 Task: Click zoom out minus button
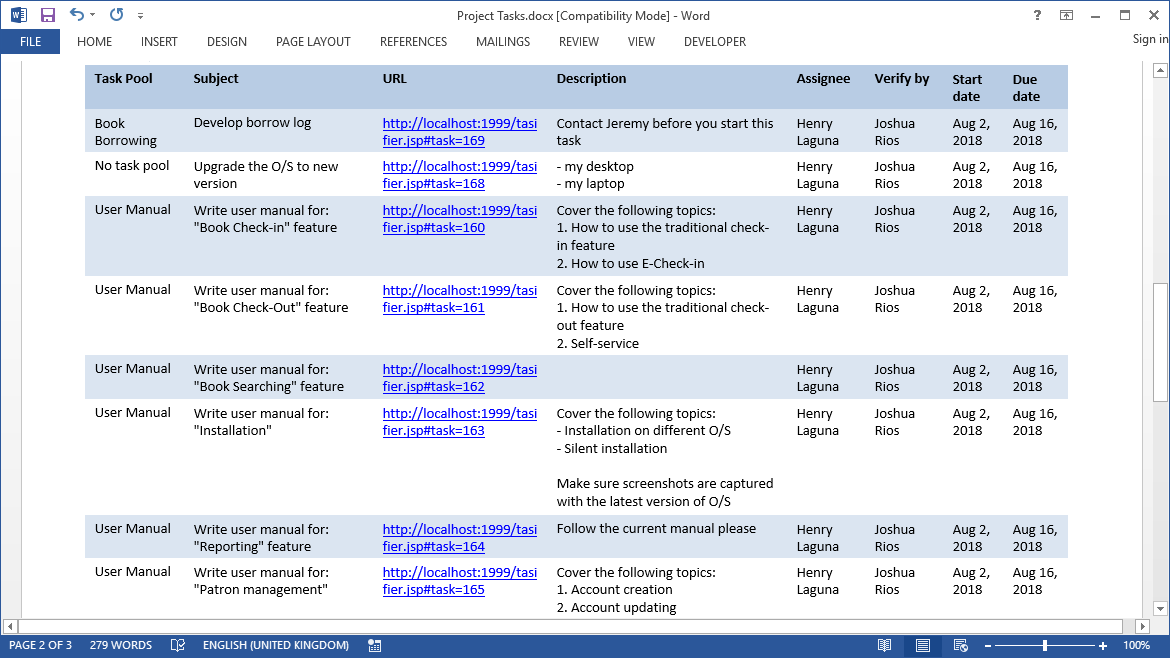pos(987,646)
